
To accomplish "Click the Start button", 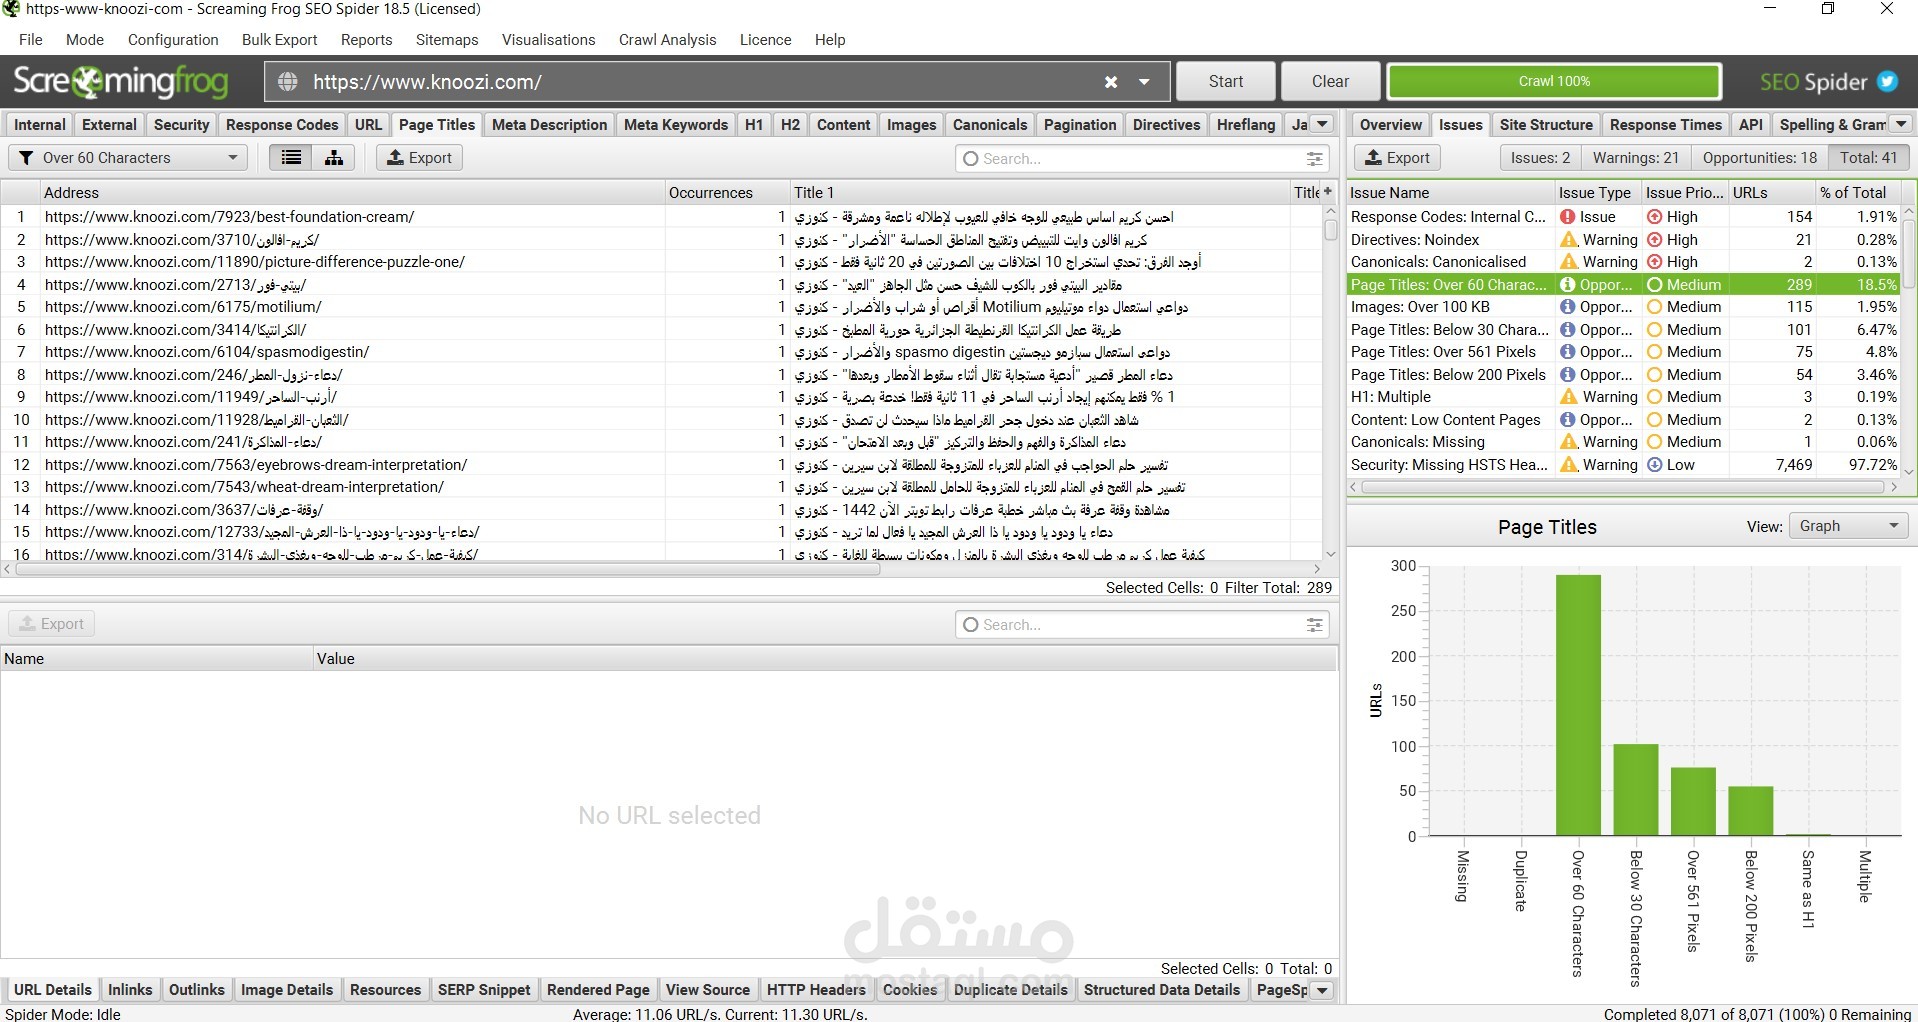I will (1226, 82).
